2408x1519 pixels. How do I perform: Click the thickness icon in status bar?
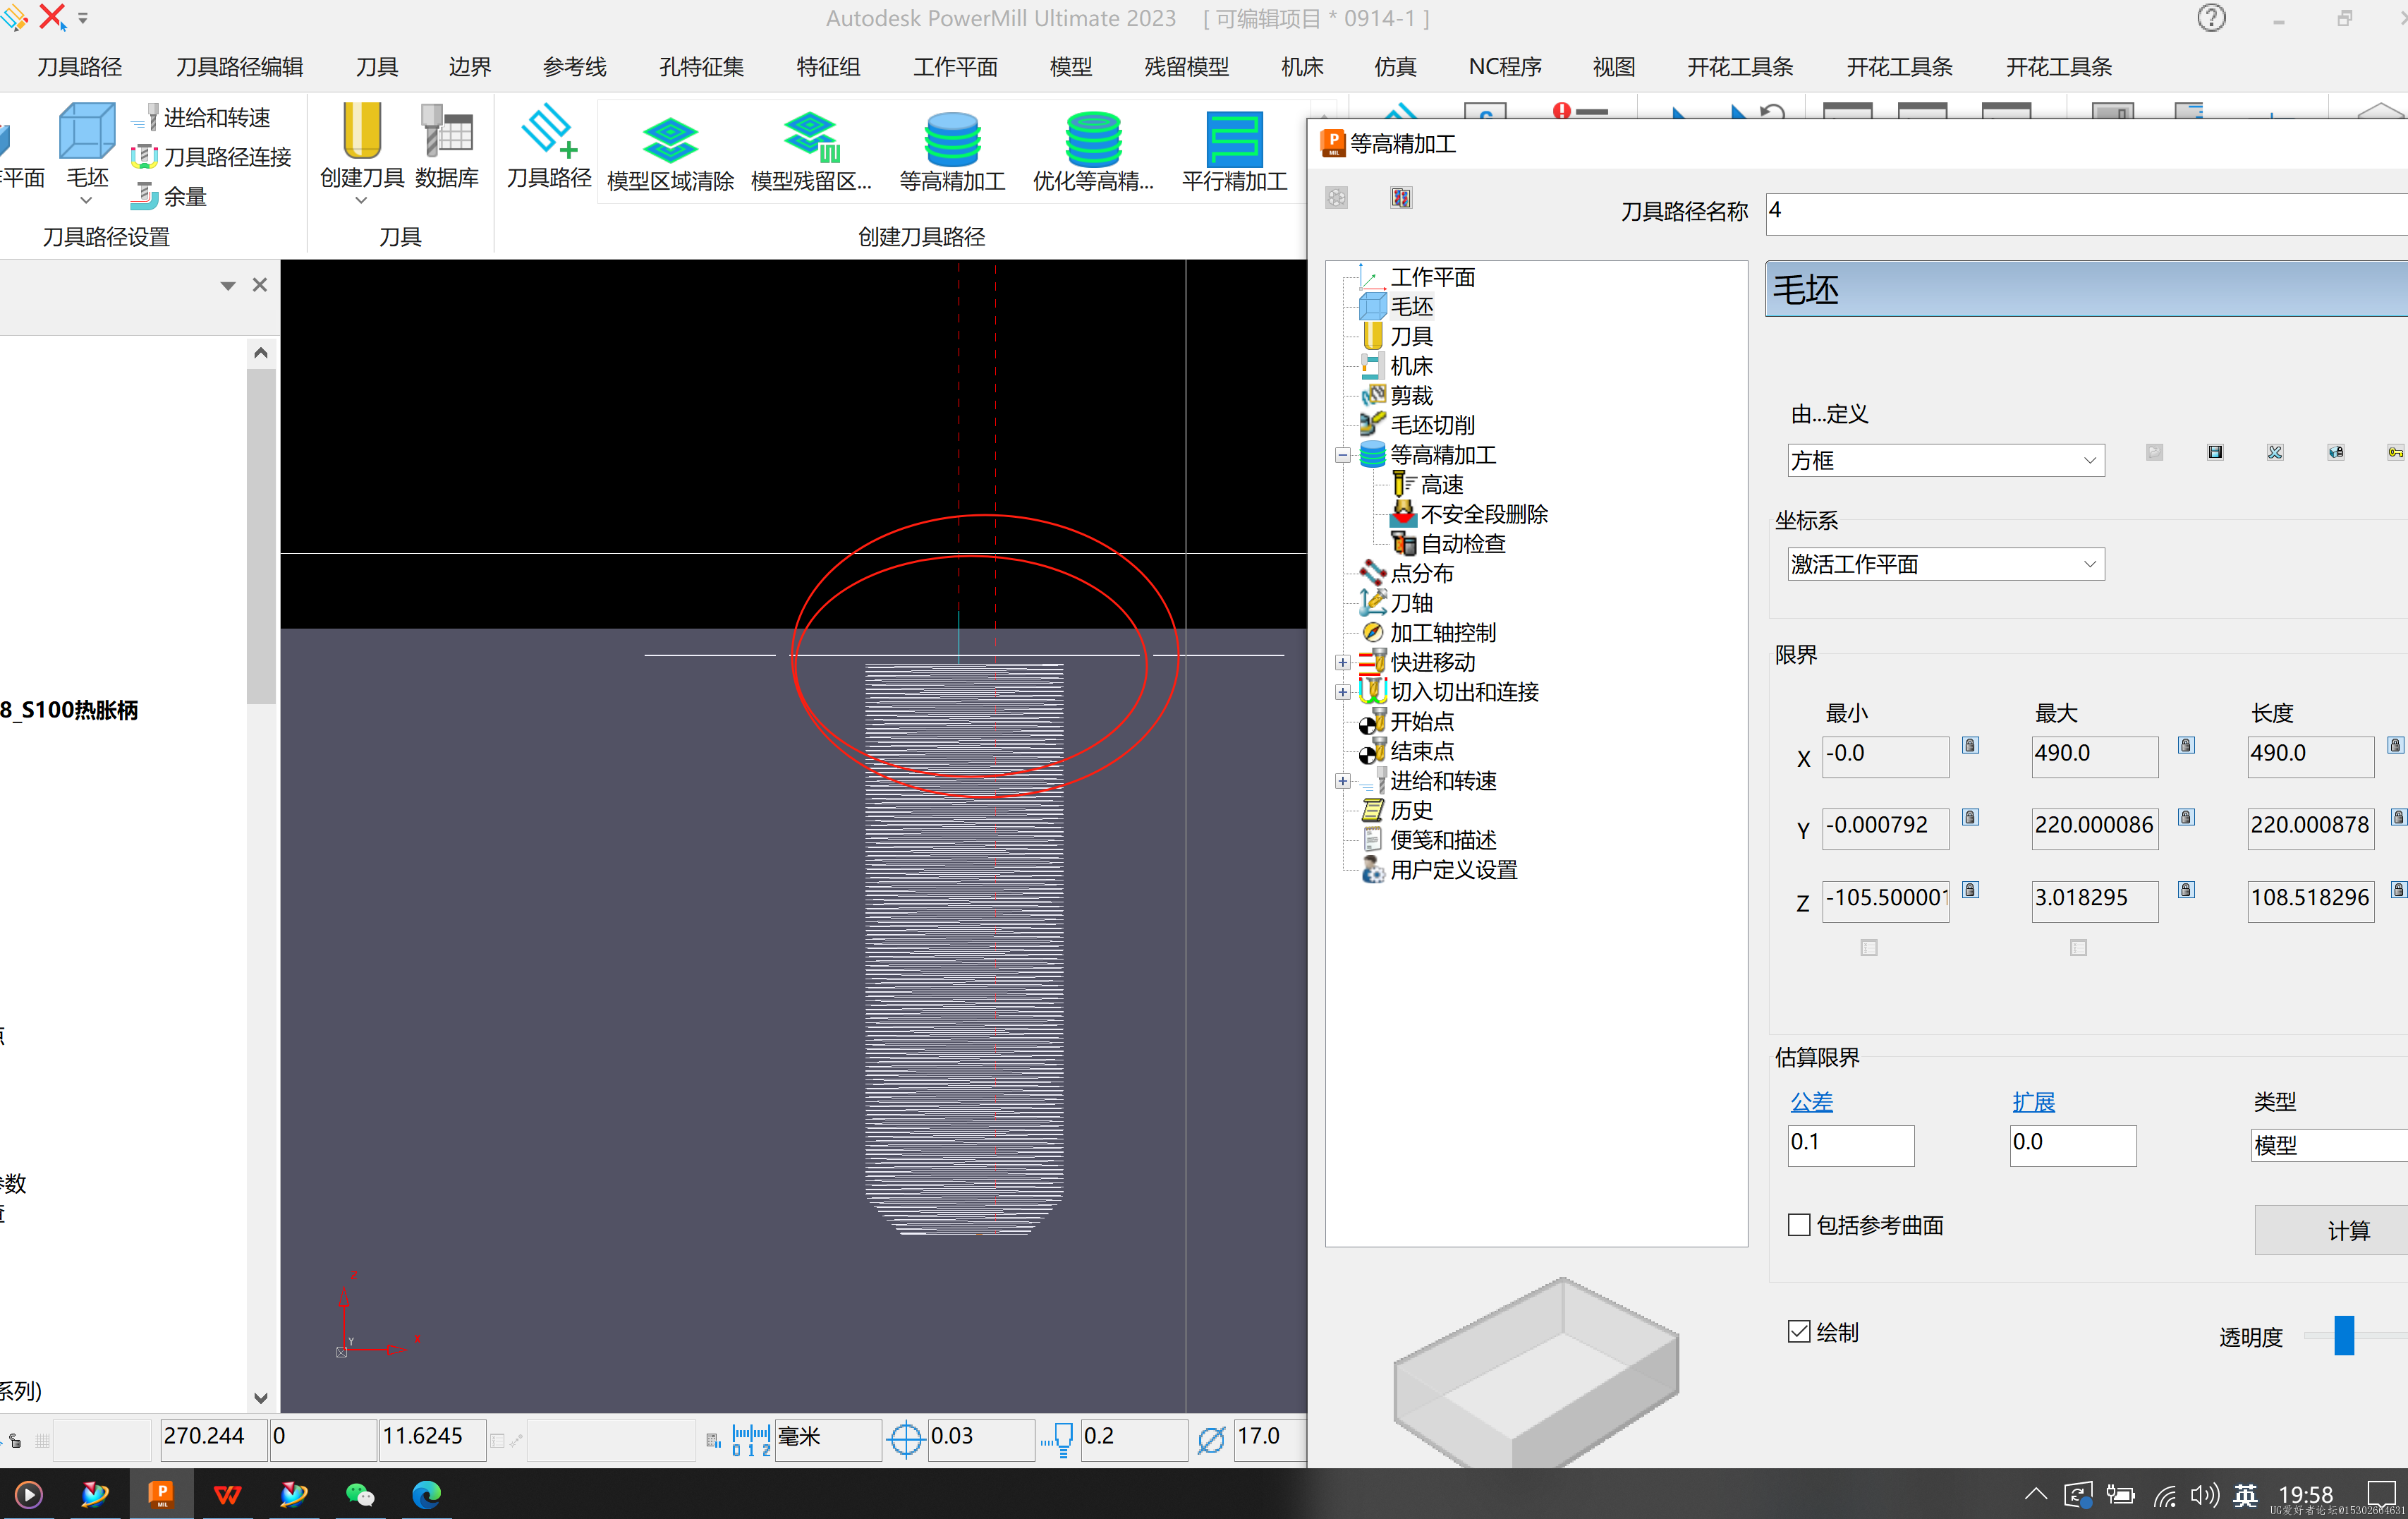pyautogui.click(x=1058, y=1439)
